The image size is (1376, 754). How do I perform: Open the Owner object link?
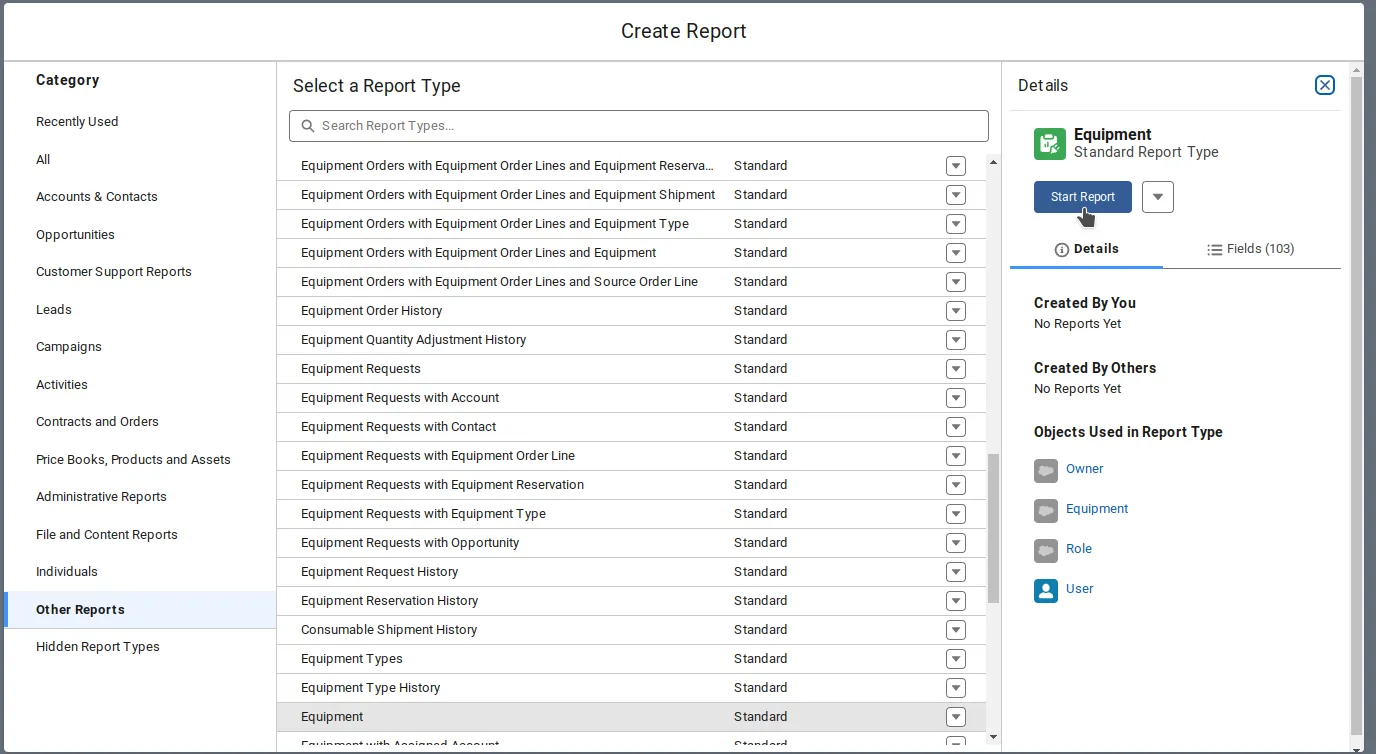[x=1085, y=469]
